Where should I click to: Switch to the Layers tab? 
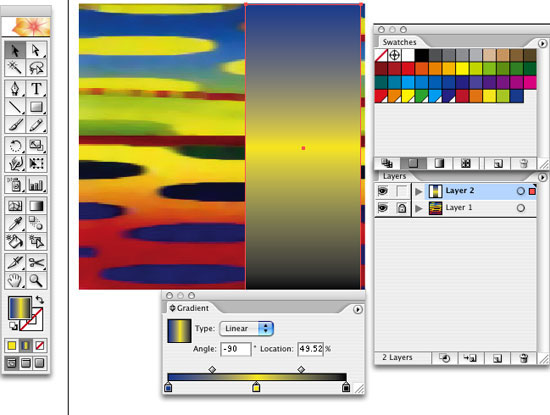(x=395, y=176)
